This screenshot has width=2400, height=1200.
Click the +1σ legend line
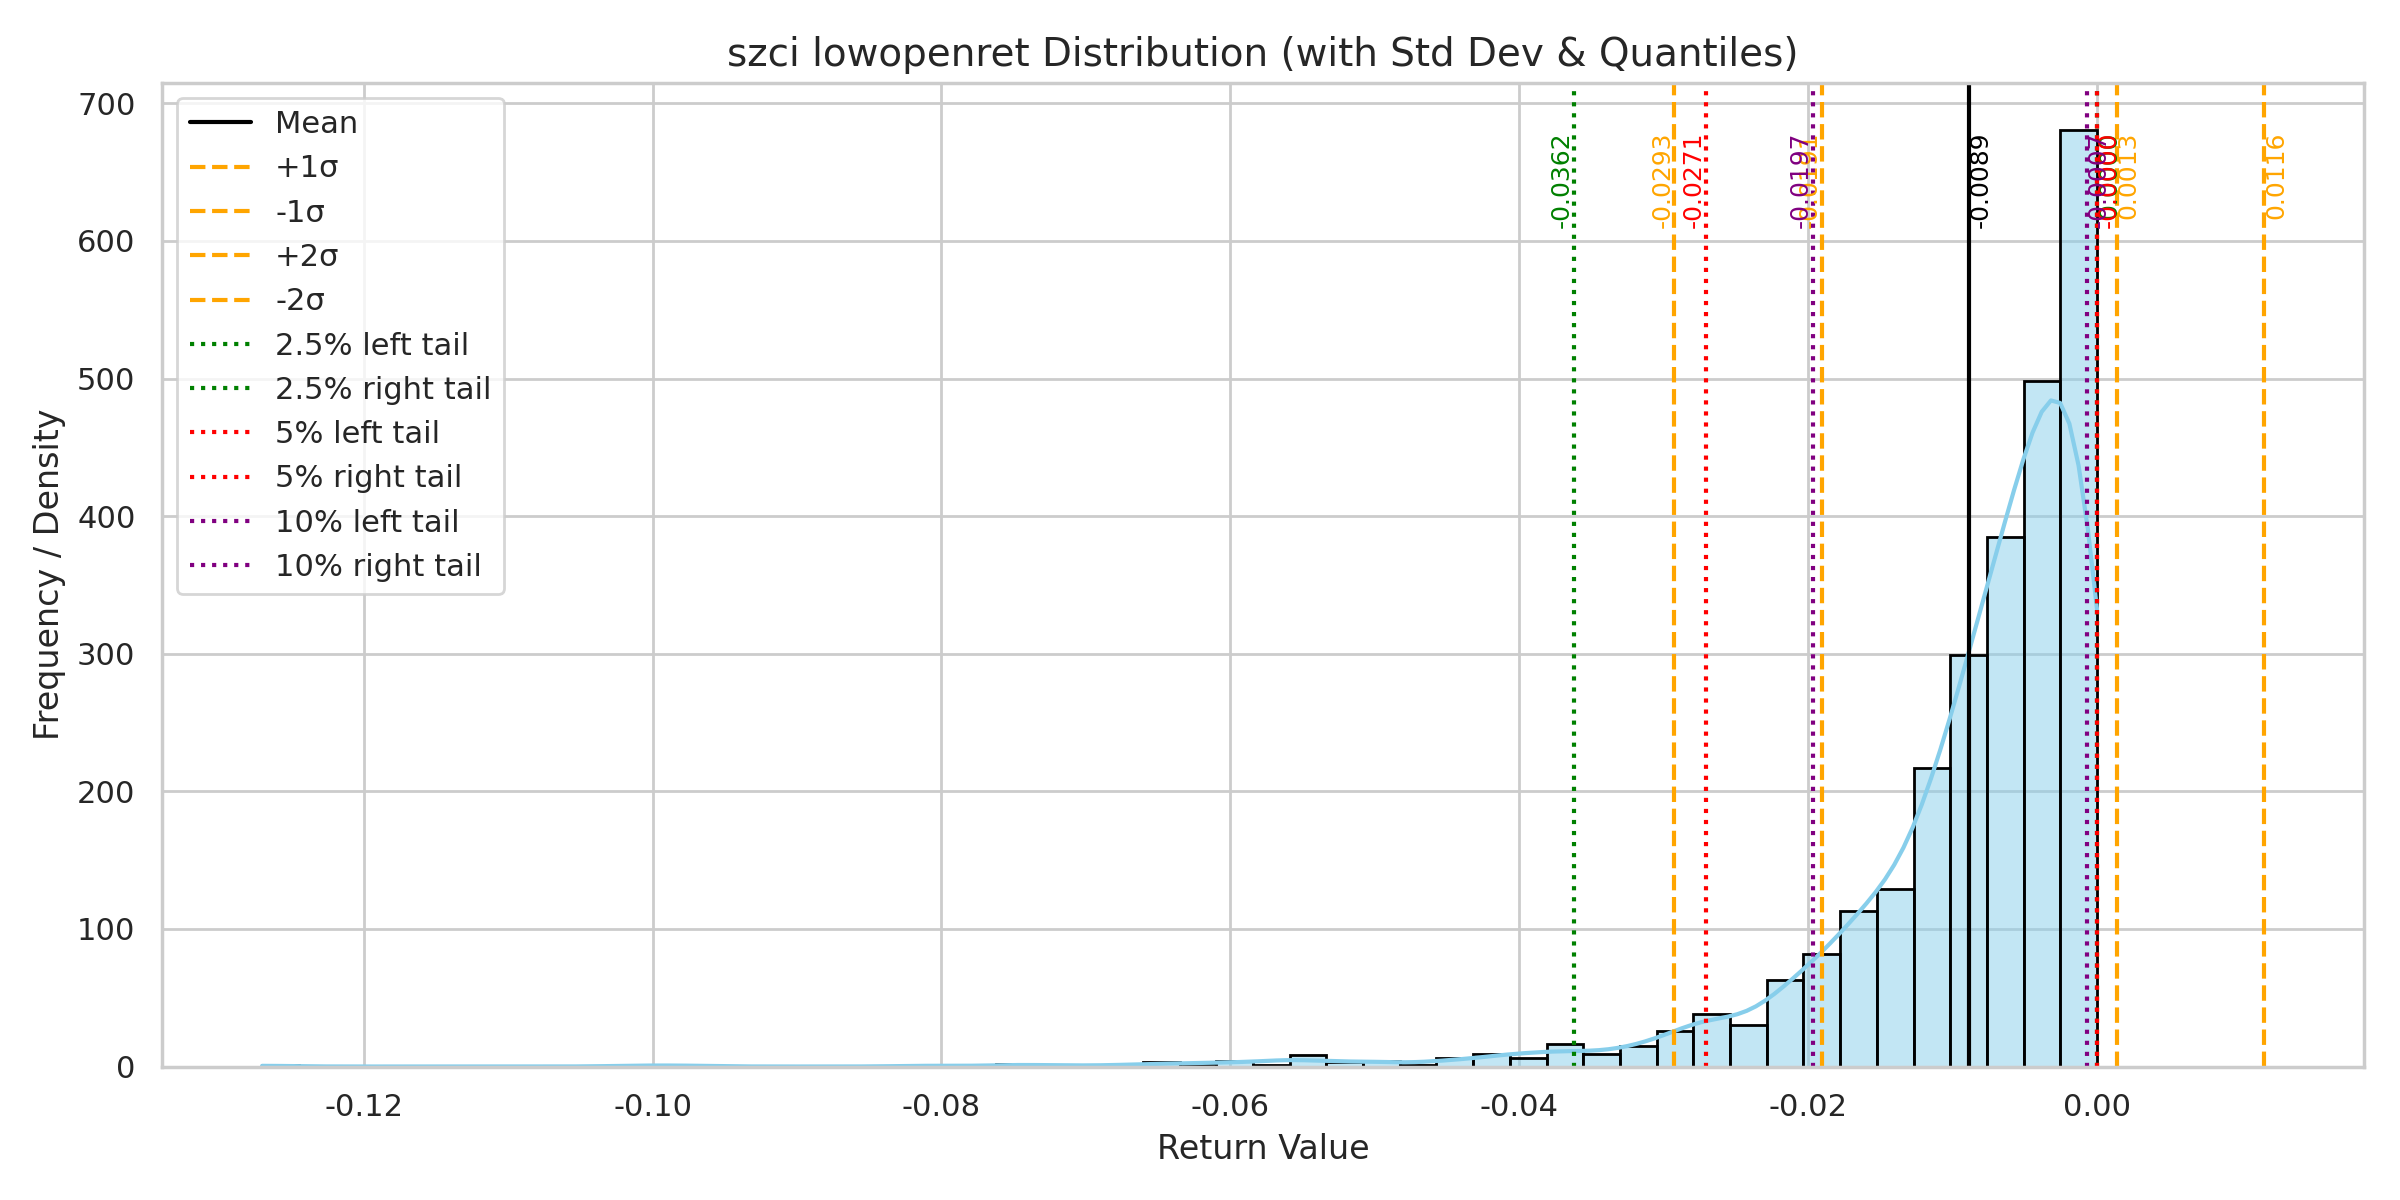tap(220, 168)
